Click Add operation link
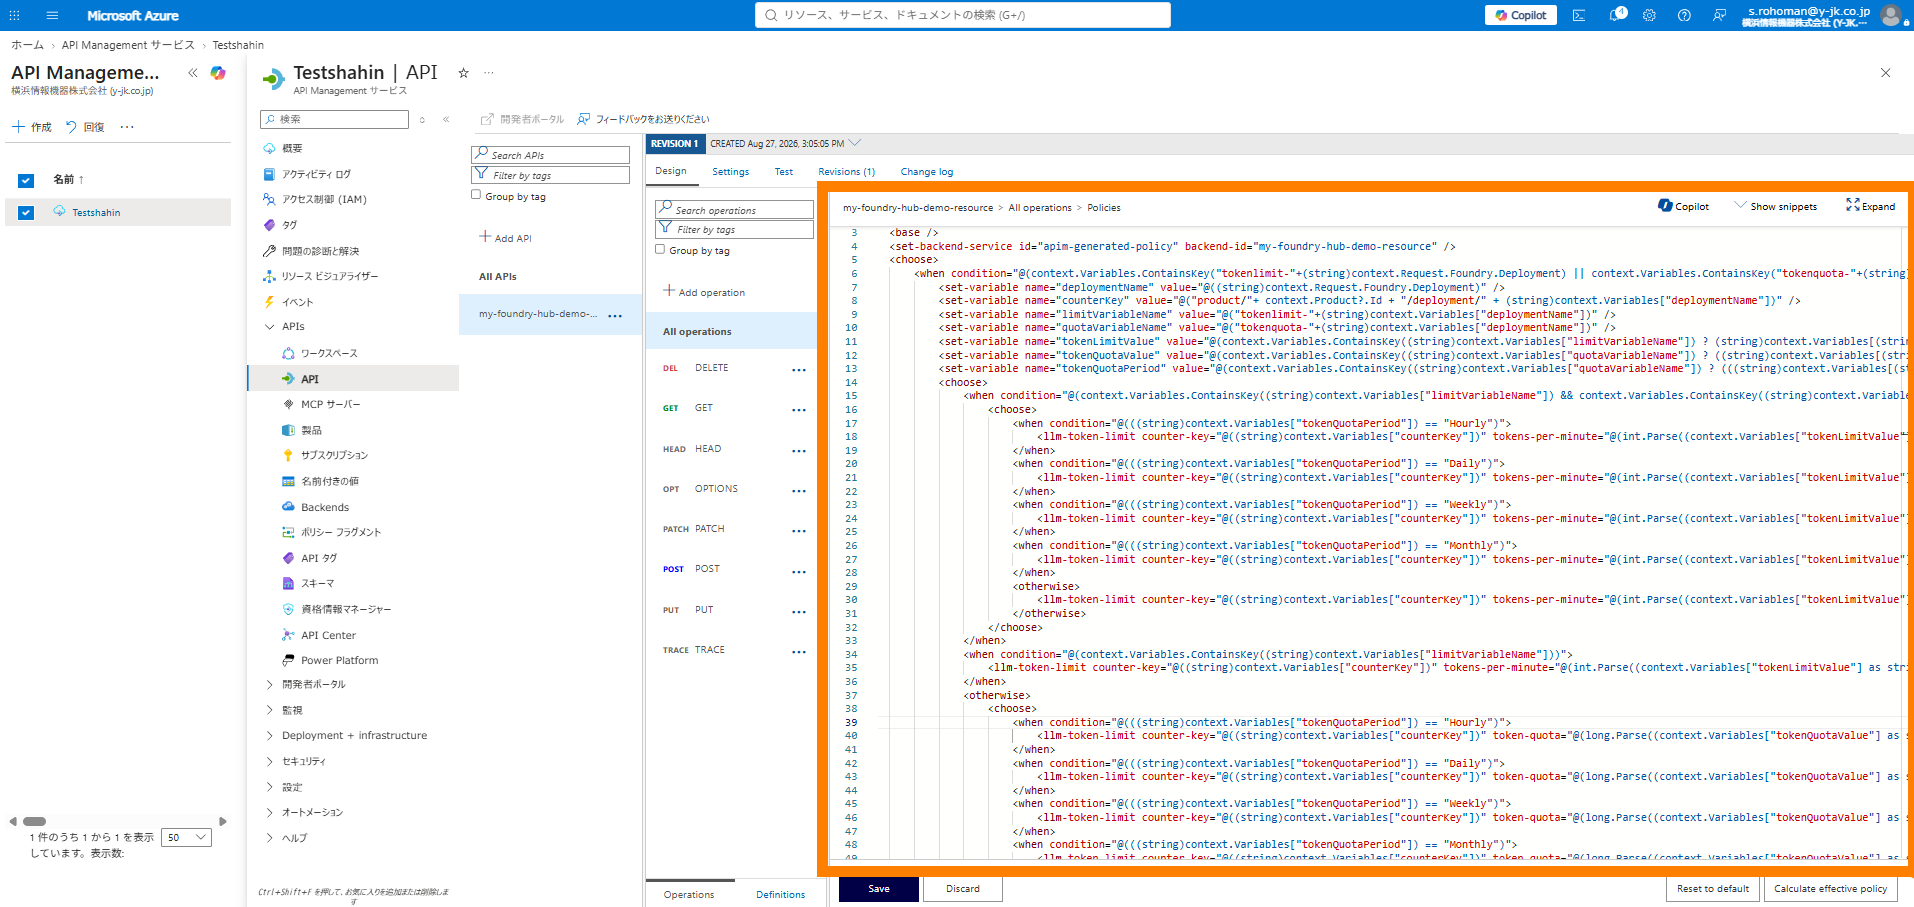This screenshot has height=907, width=1914. point(704,292)
